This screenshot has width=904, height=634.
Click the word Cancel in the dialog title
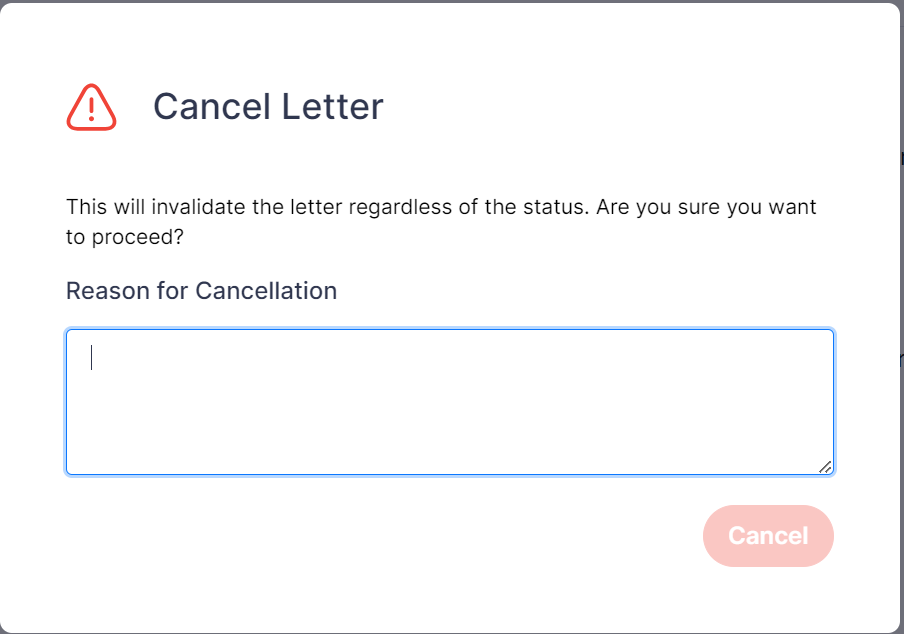pyautogui.click(x=212, y=107)
